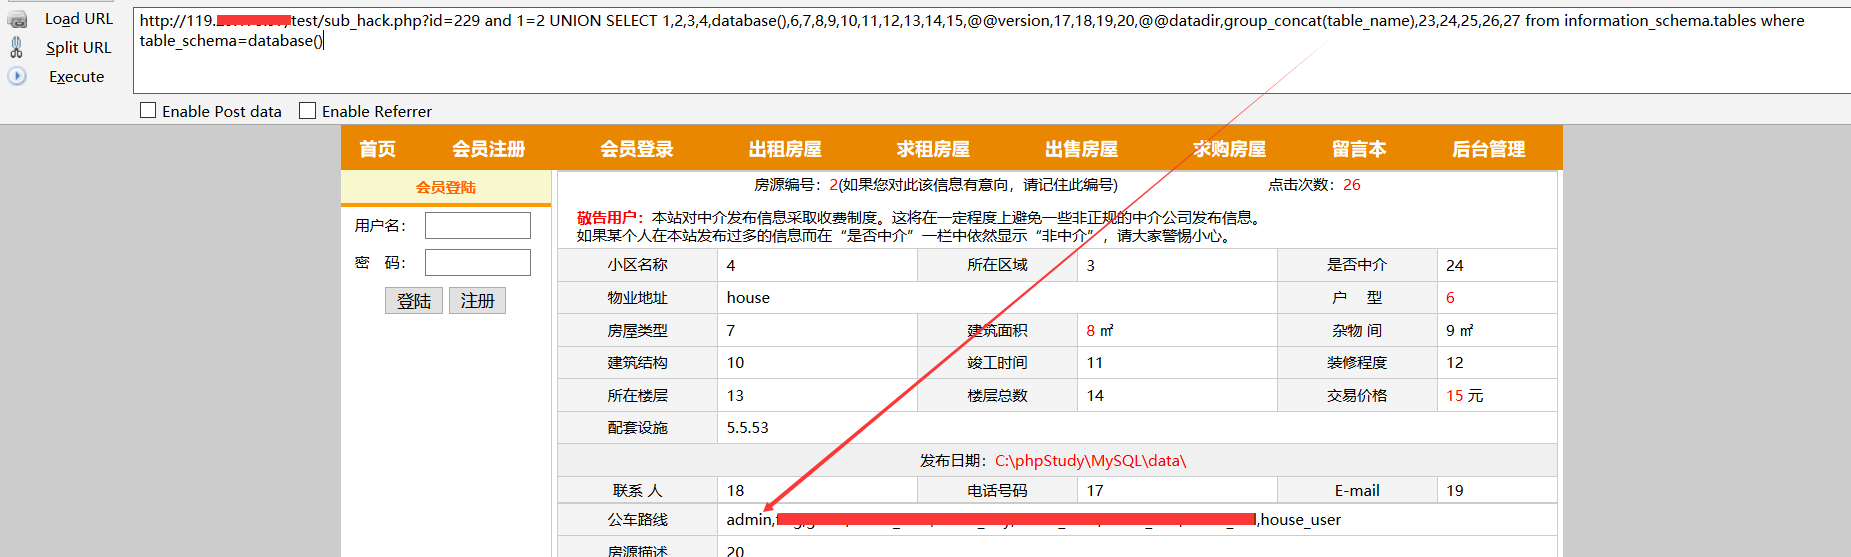This screenshot has width=1851, height=557.
Task: Click the 建筑结构 value 10
Action: pos(735,362)
